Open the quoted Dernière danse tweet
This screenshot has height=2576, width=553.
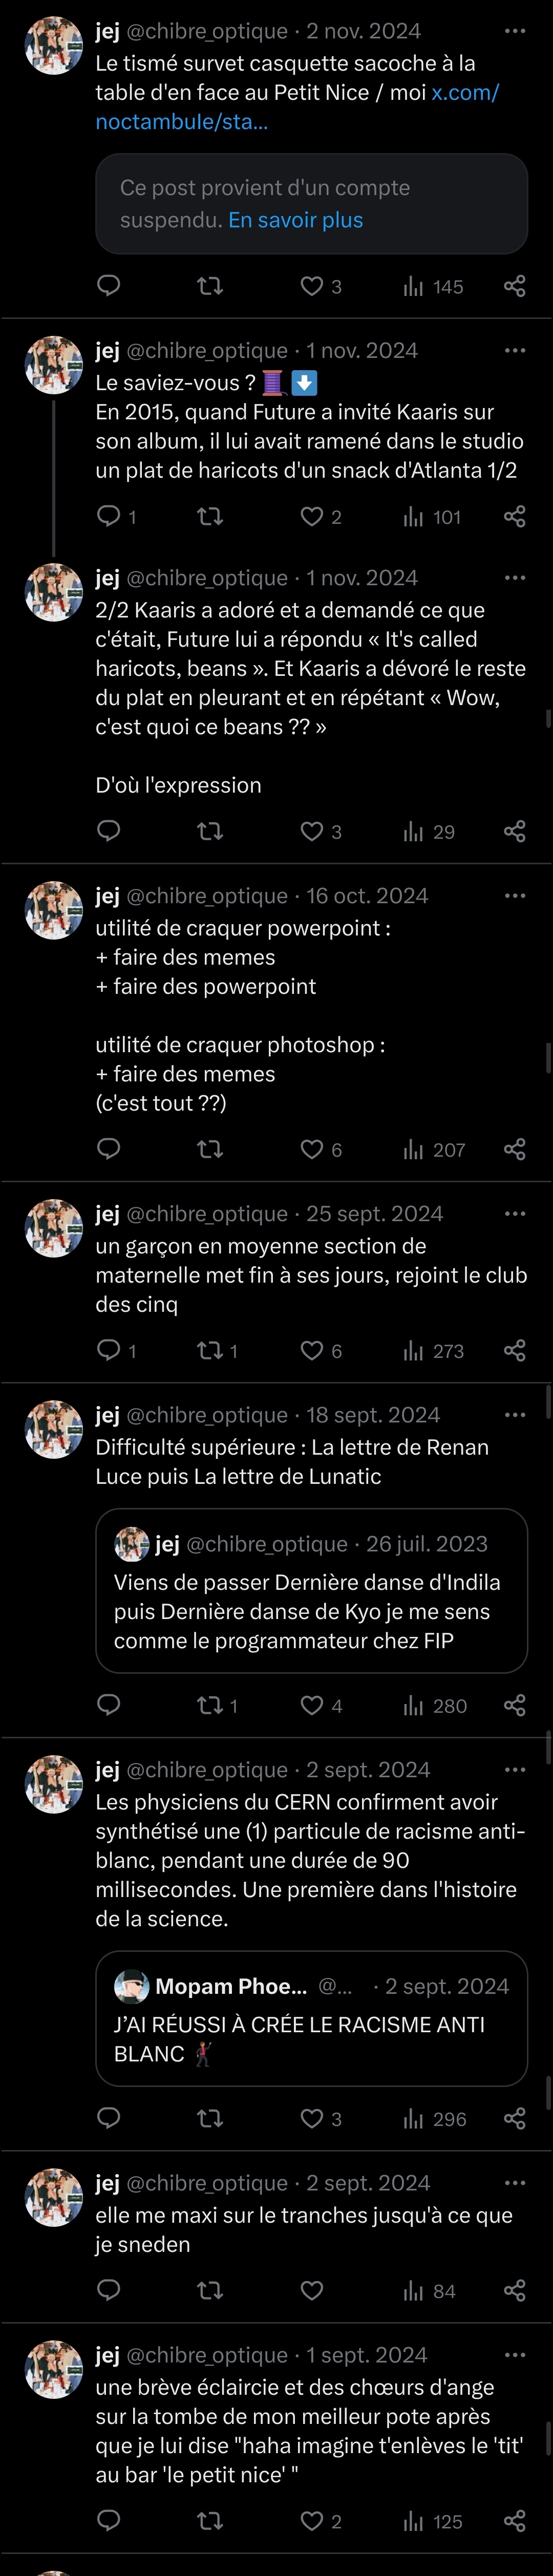(311, 1590)
